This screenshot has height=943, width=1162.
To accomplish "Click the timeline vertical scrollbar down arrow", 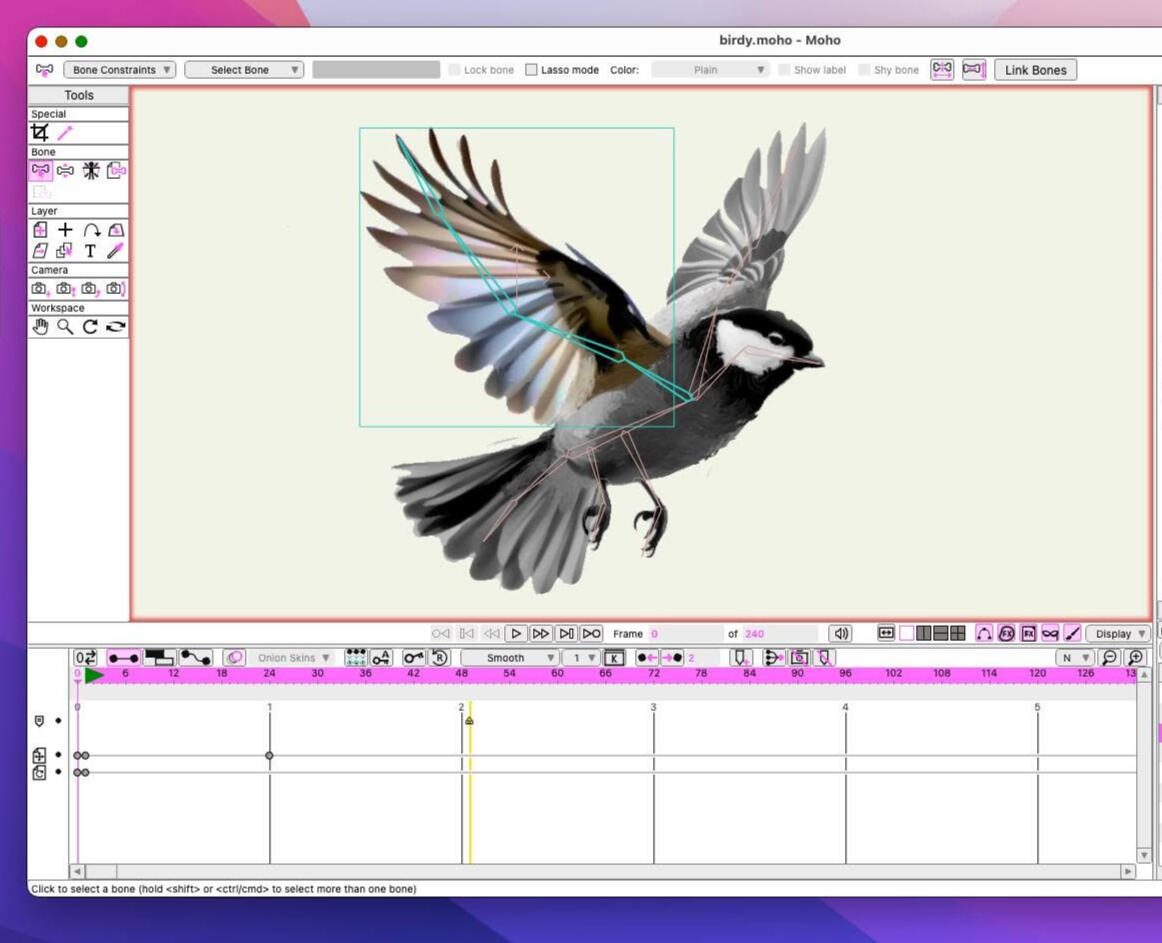I will pos(1144,856).
